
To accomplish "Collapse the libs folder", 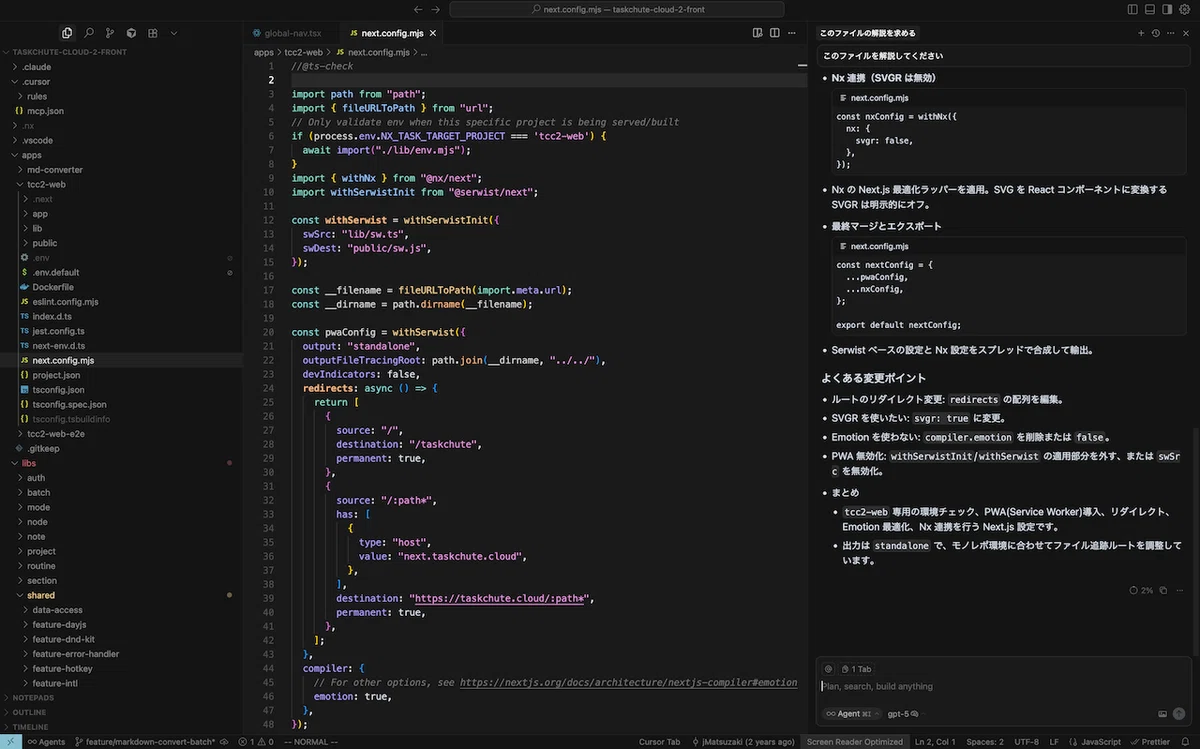I will [121, 463].
